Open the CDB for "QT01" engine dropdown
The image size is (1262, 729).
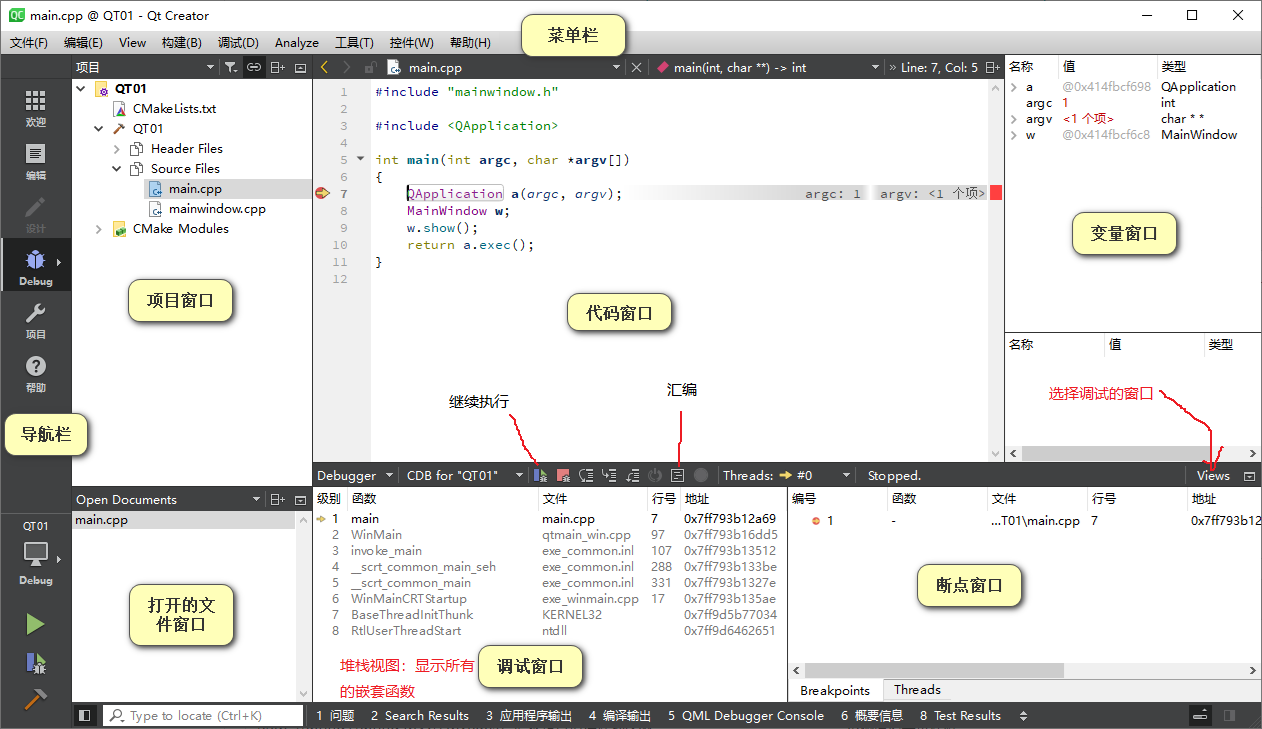(x=466, y=475)
